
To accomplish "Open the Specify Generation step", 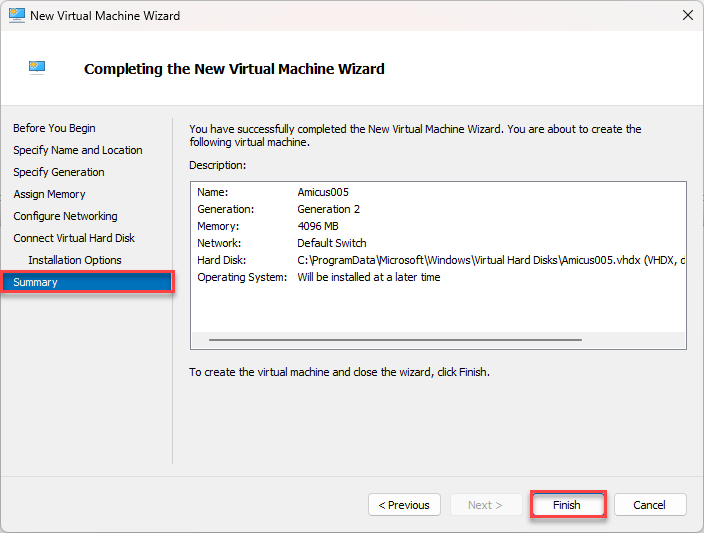I will pyautogui.click(x=59, y=172).
